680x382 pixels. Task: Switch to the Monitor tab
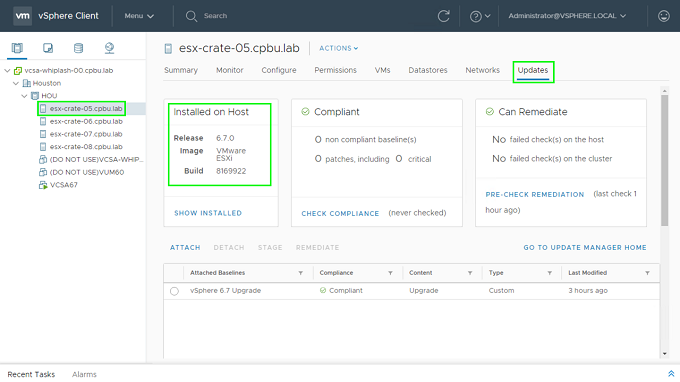tap(230, 70)
